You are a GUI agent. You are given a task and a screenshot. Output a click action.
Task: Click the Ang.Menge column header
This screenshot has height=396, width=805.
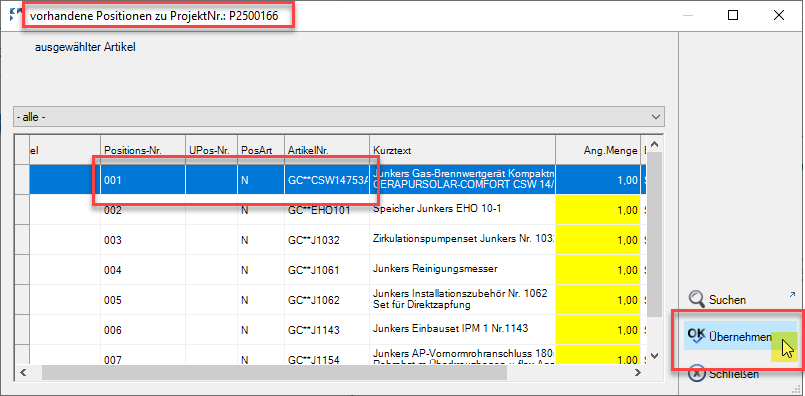pyautogui.click(x=598, y=150)
